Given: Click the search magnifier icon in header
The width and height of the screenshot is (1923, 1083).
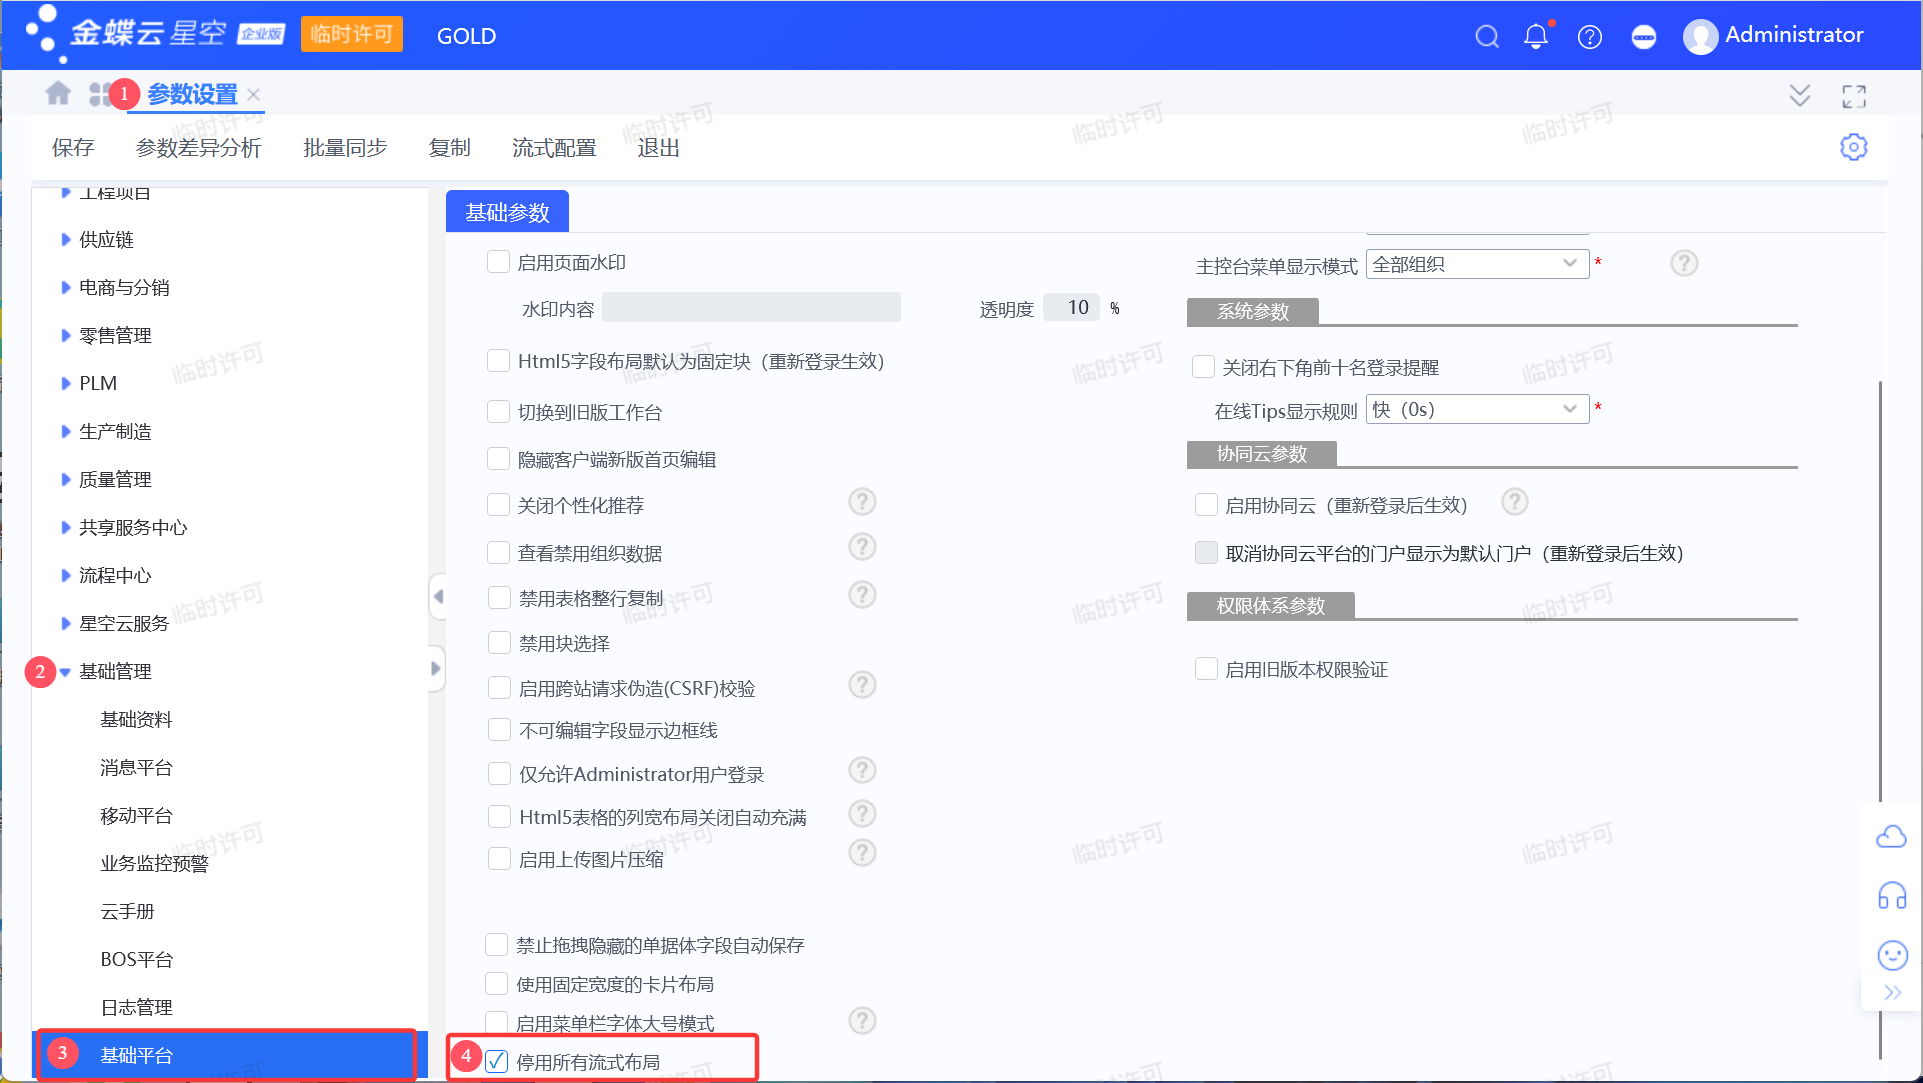Looking at the screenshot, I should [1487, 37].
